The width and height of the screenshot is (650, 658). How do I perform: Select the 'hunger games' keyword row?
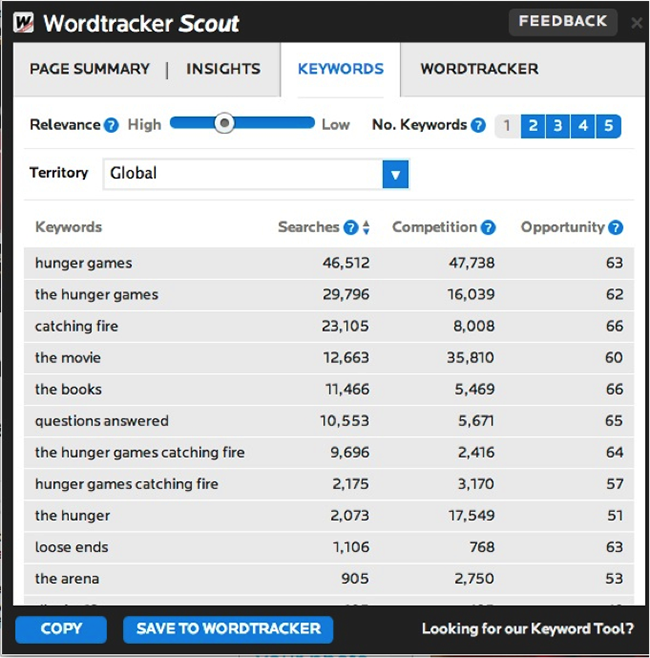(329, 263)
